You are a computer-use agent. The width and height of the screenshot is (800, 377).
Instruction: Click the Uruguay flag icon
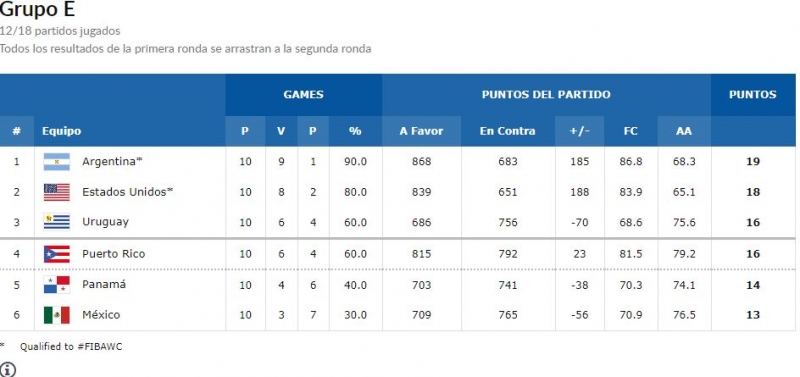(x=57, y=222)
